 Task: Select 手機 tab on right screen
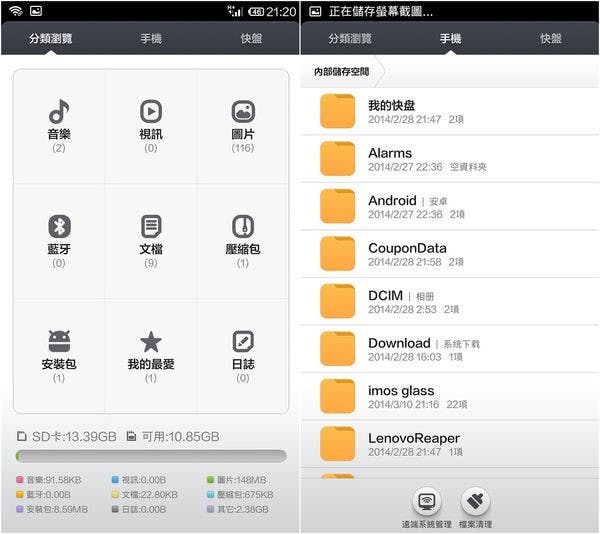click(450, 38)
